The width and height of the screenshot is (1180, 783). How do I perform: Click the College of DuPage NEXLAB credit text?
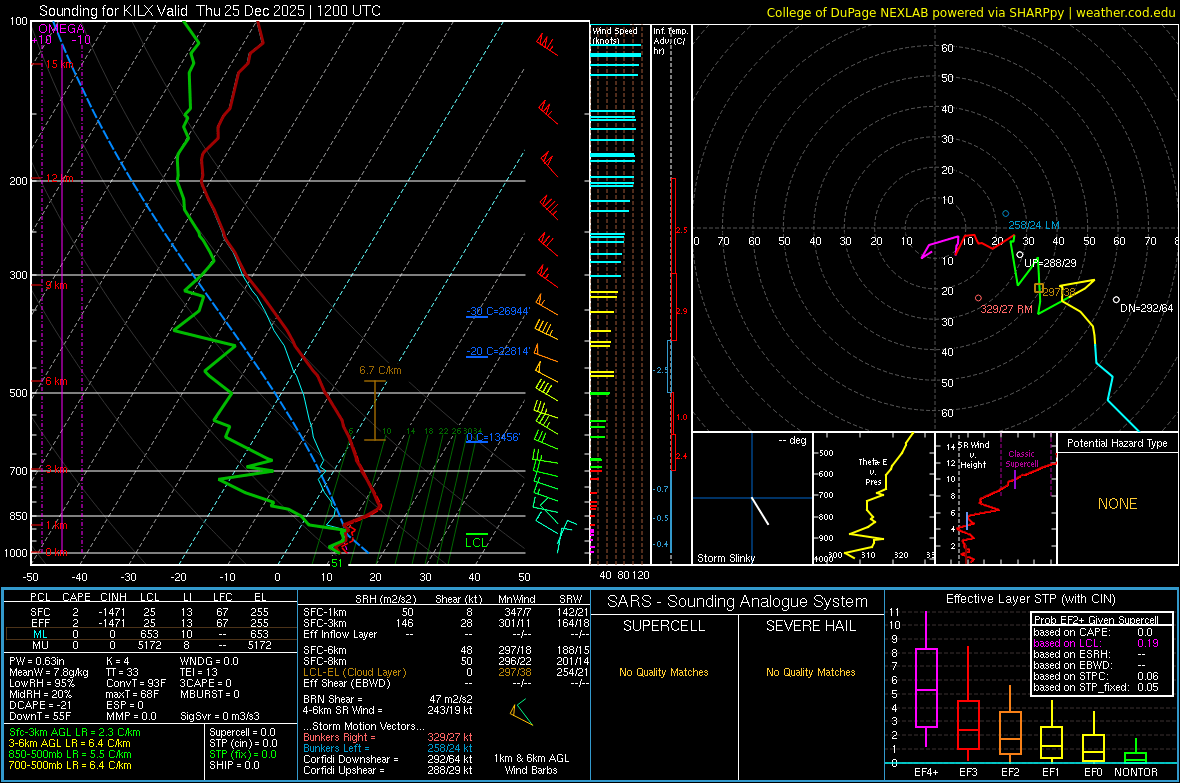[970, 12]
